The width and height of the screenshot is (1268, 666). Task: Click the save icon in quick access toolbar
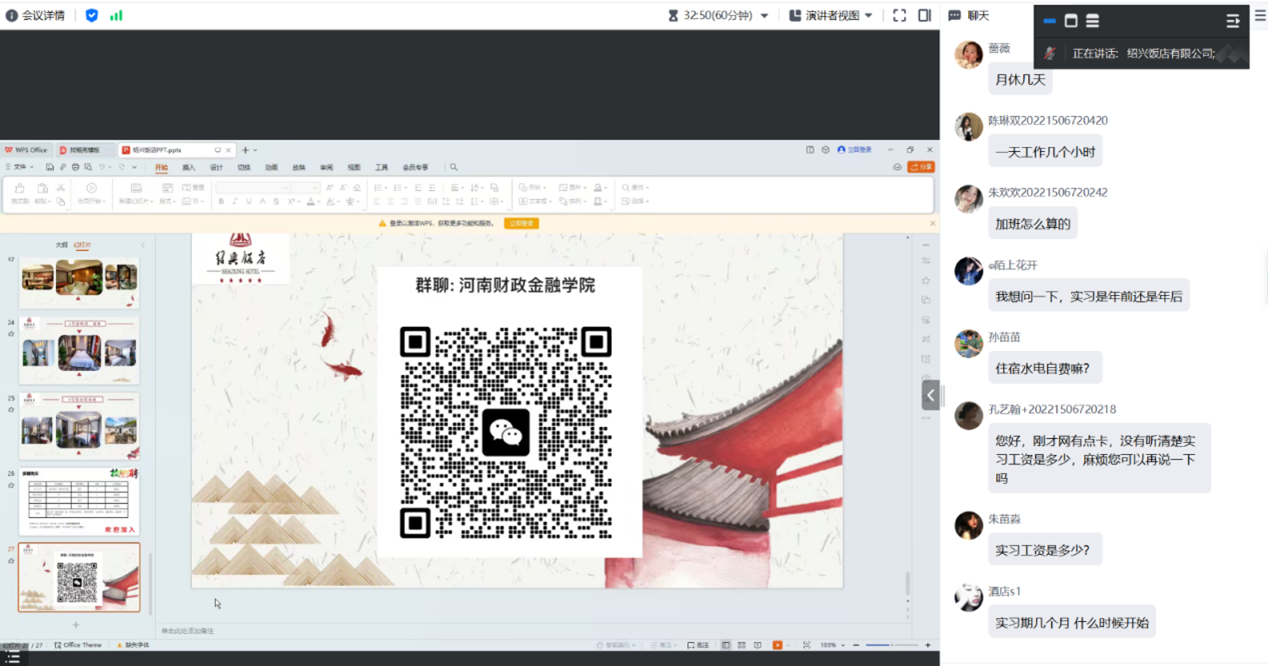pos(50,167)
